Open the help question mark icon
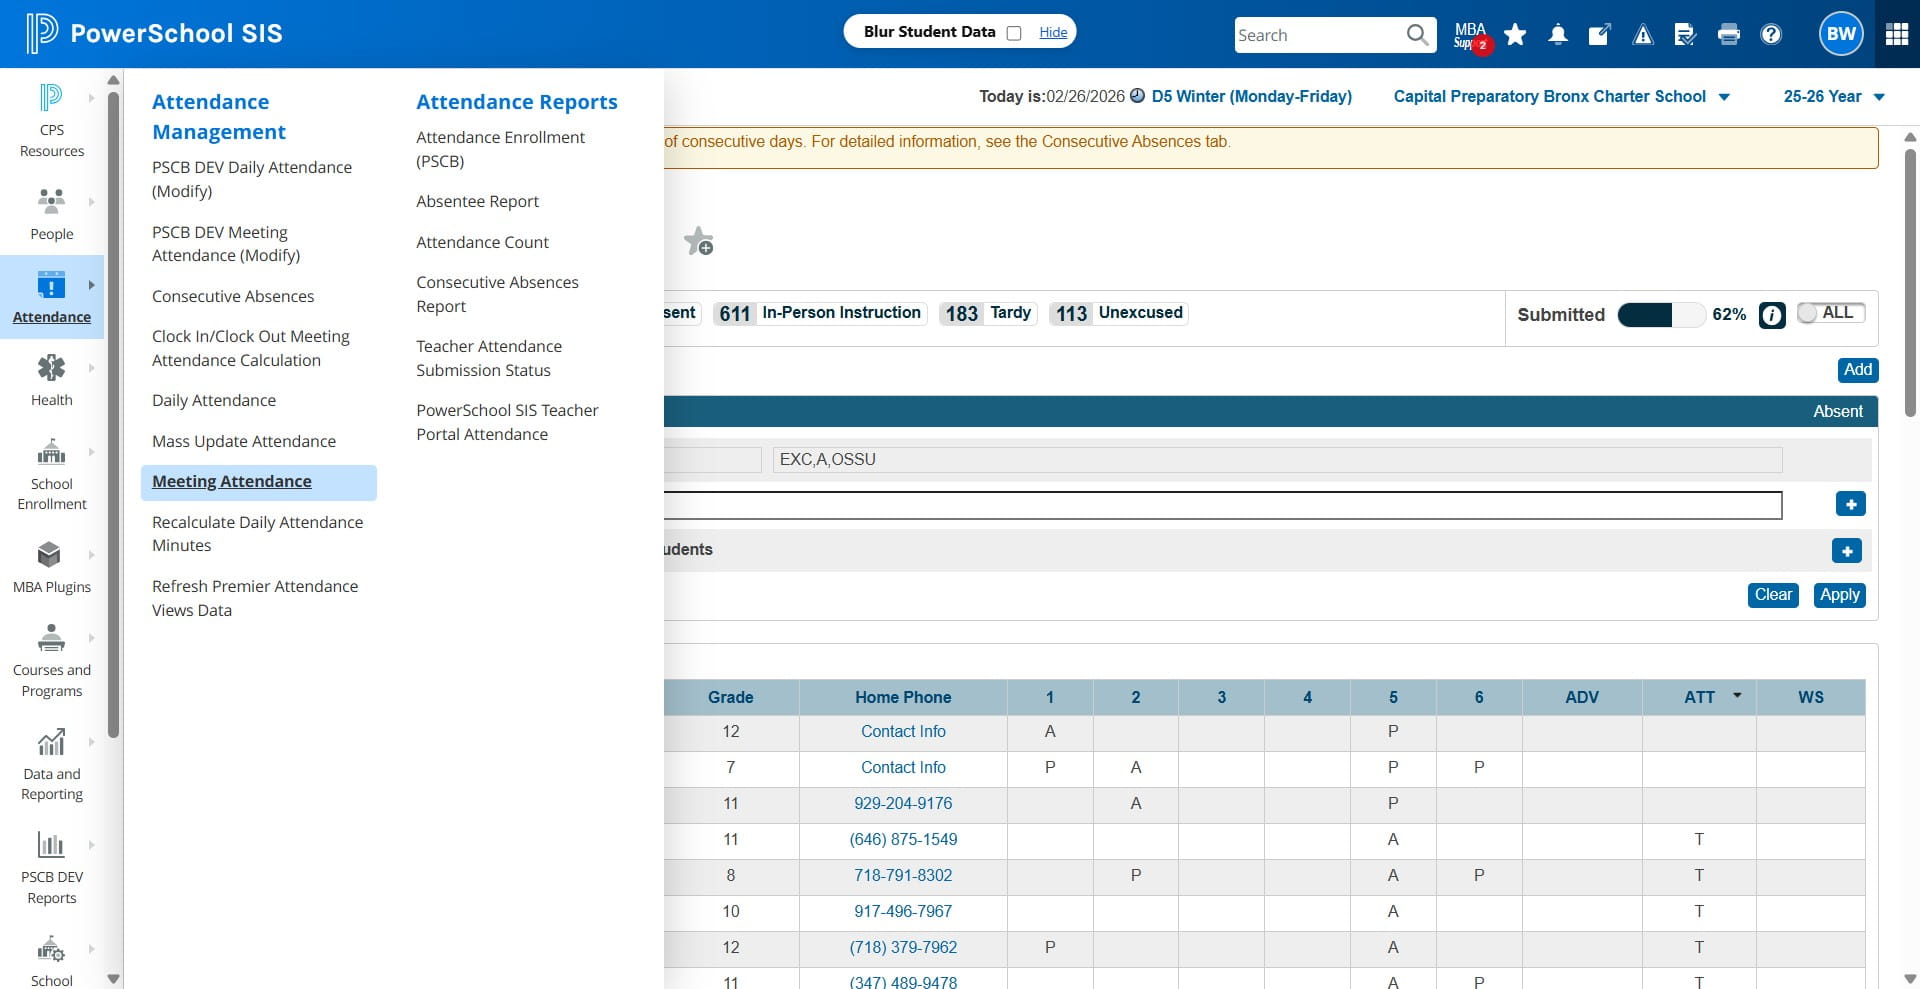This screenshot has height=989, width=1920. [1771, 35]
